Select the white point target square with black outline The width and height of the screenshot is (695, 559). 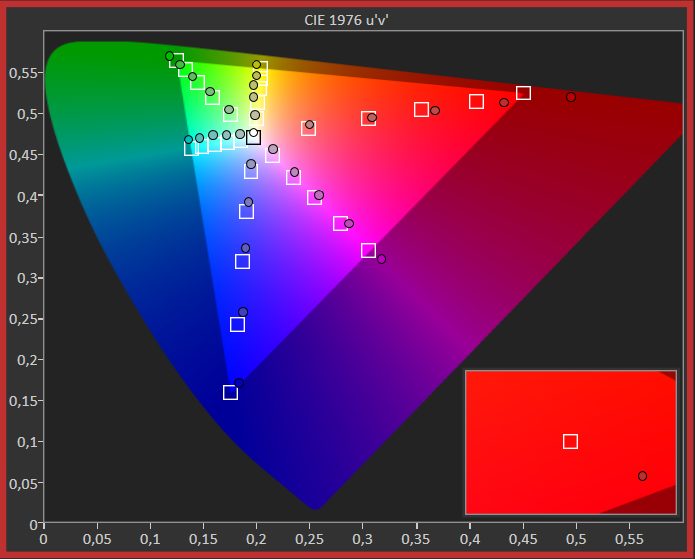(254, 137)
